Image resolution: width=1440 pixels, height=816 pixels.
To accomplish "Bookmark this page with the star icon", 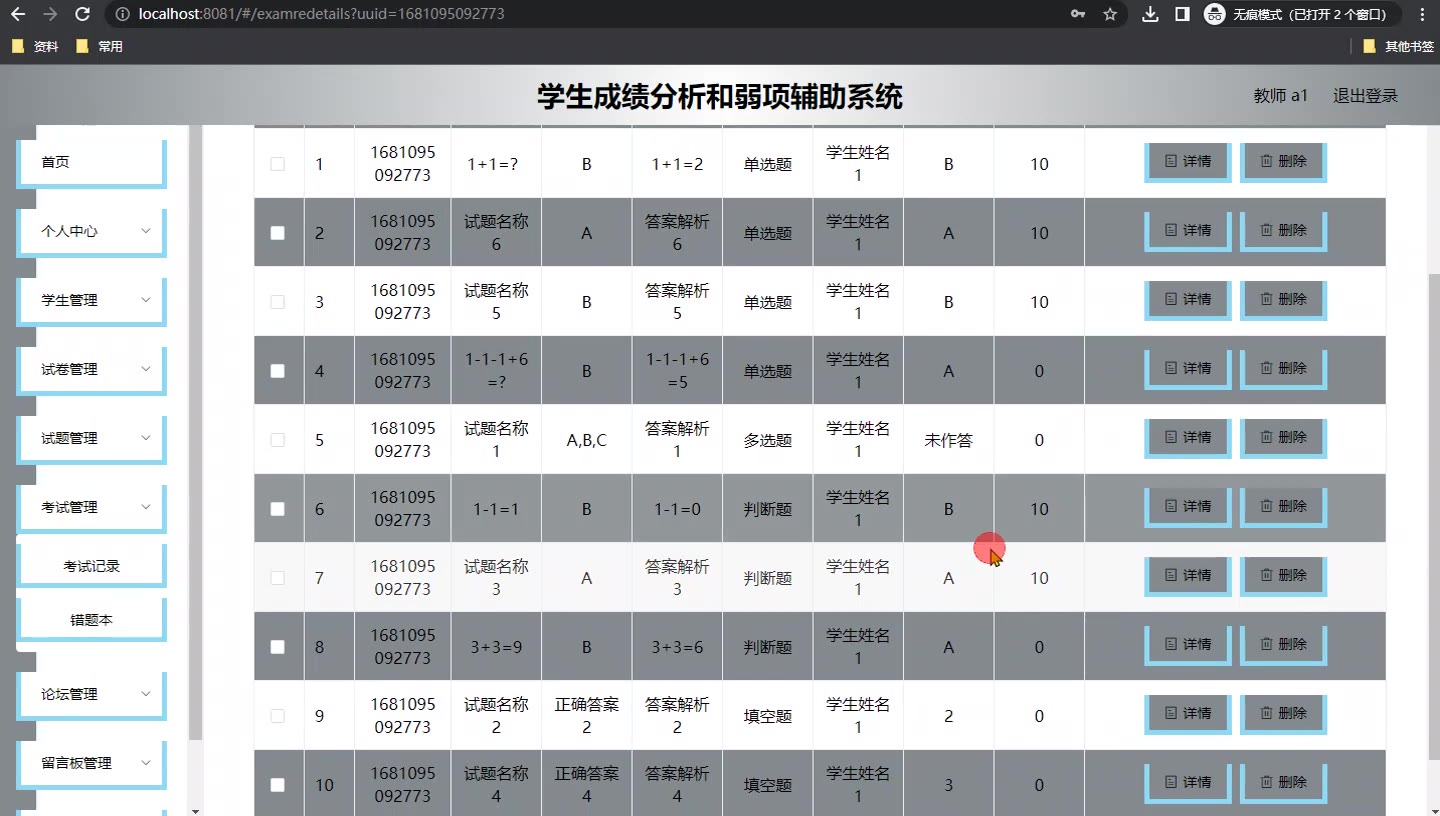I will (x=1110, y=14).
